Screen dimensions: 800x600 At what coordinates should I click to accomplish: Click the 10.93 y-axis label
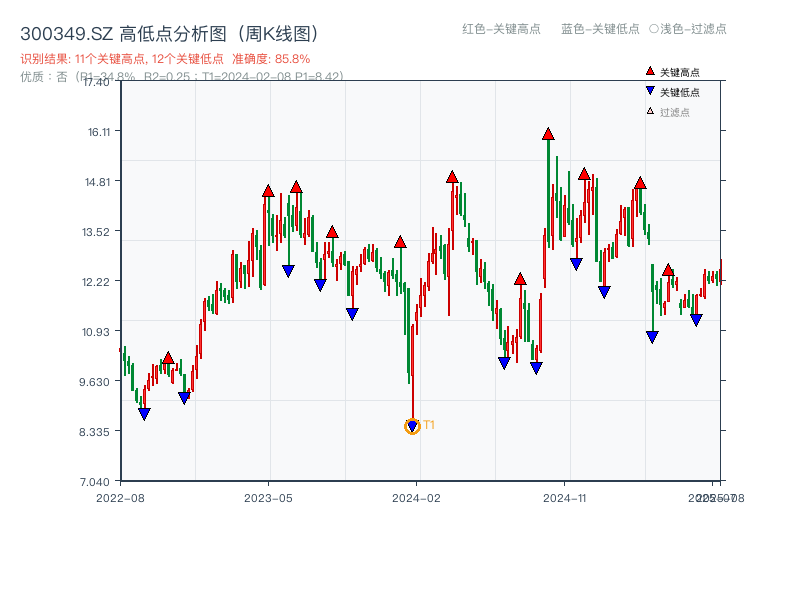click(96, 332)
